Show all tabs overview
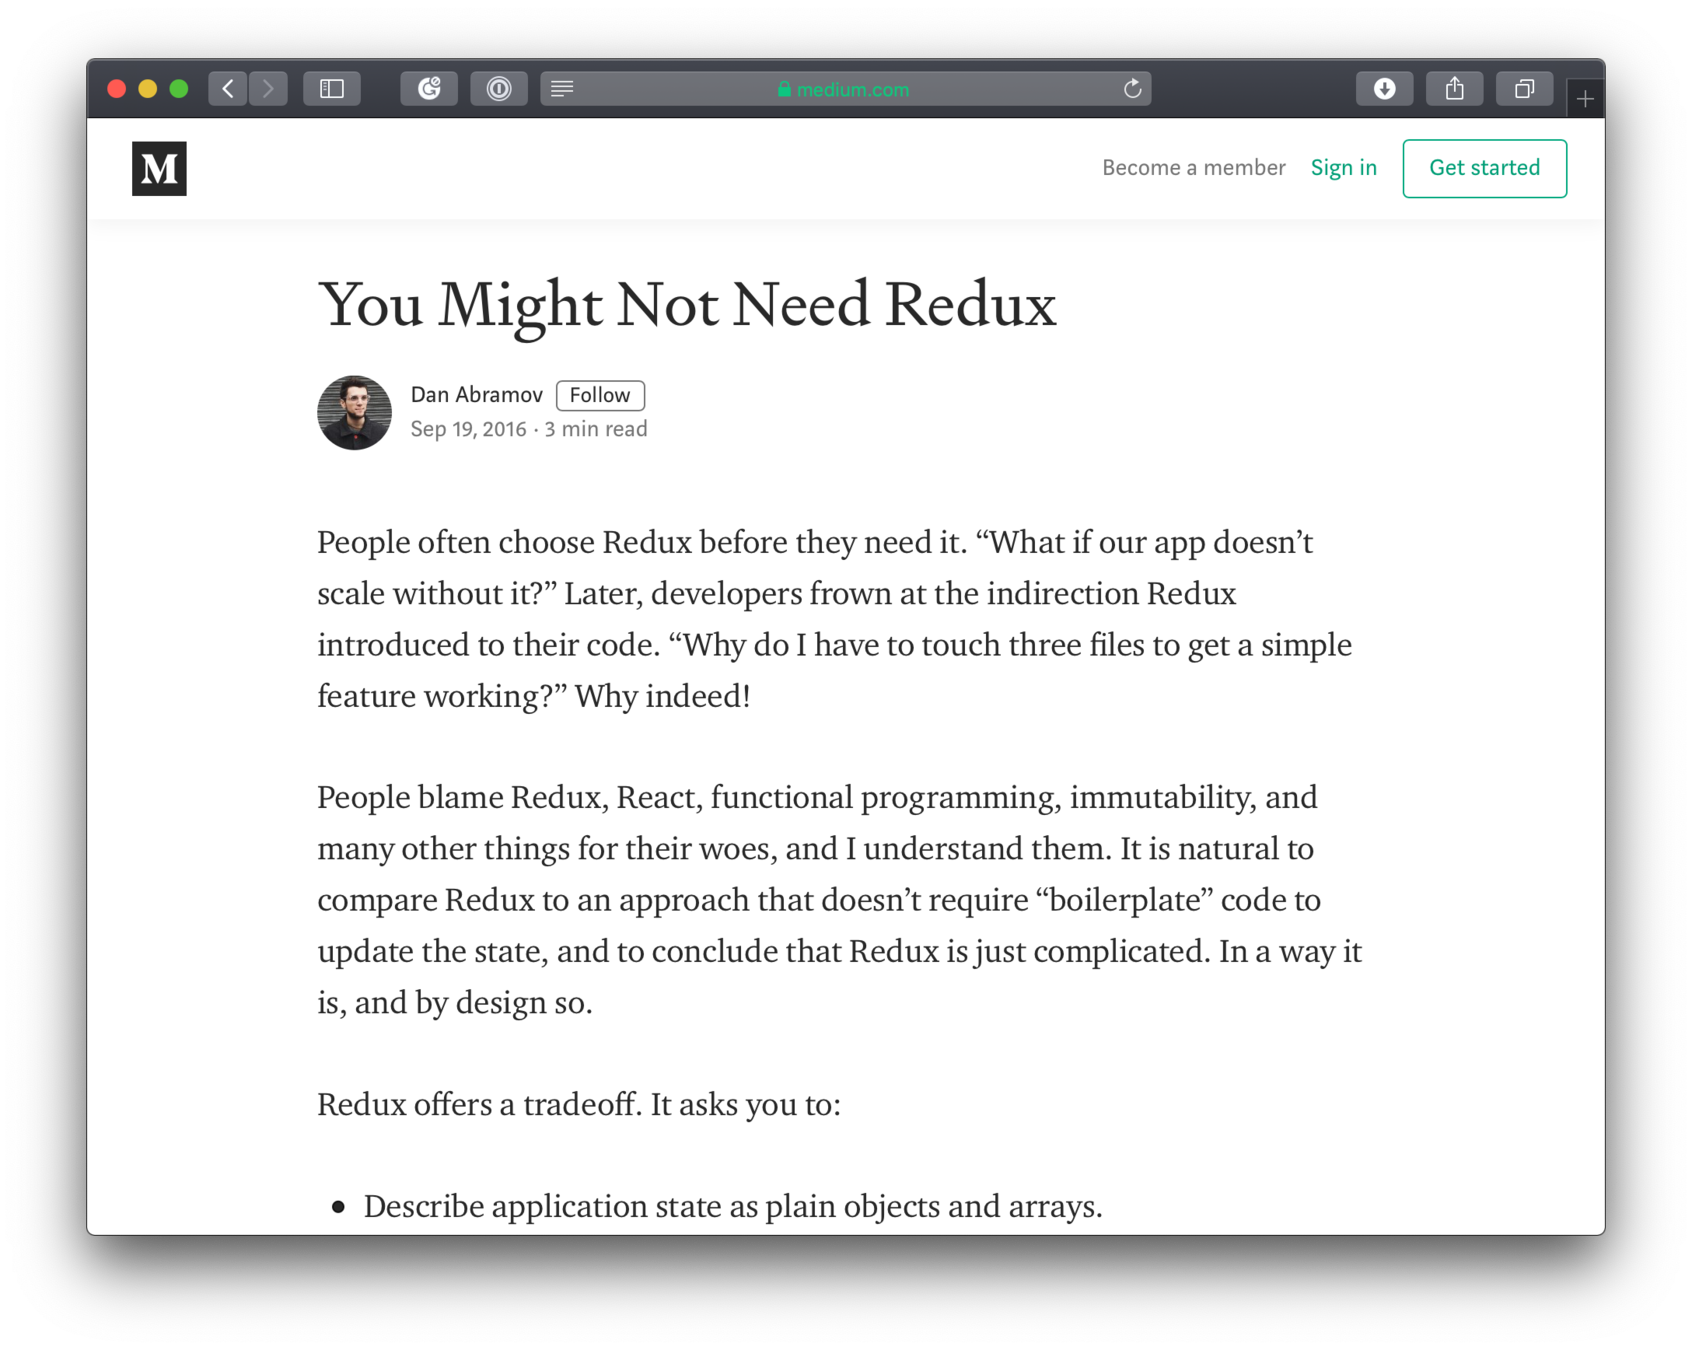The image size is (1692, 1350). click(1524, 89)
